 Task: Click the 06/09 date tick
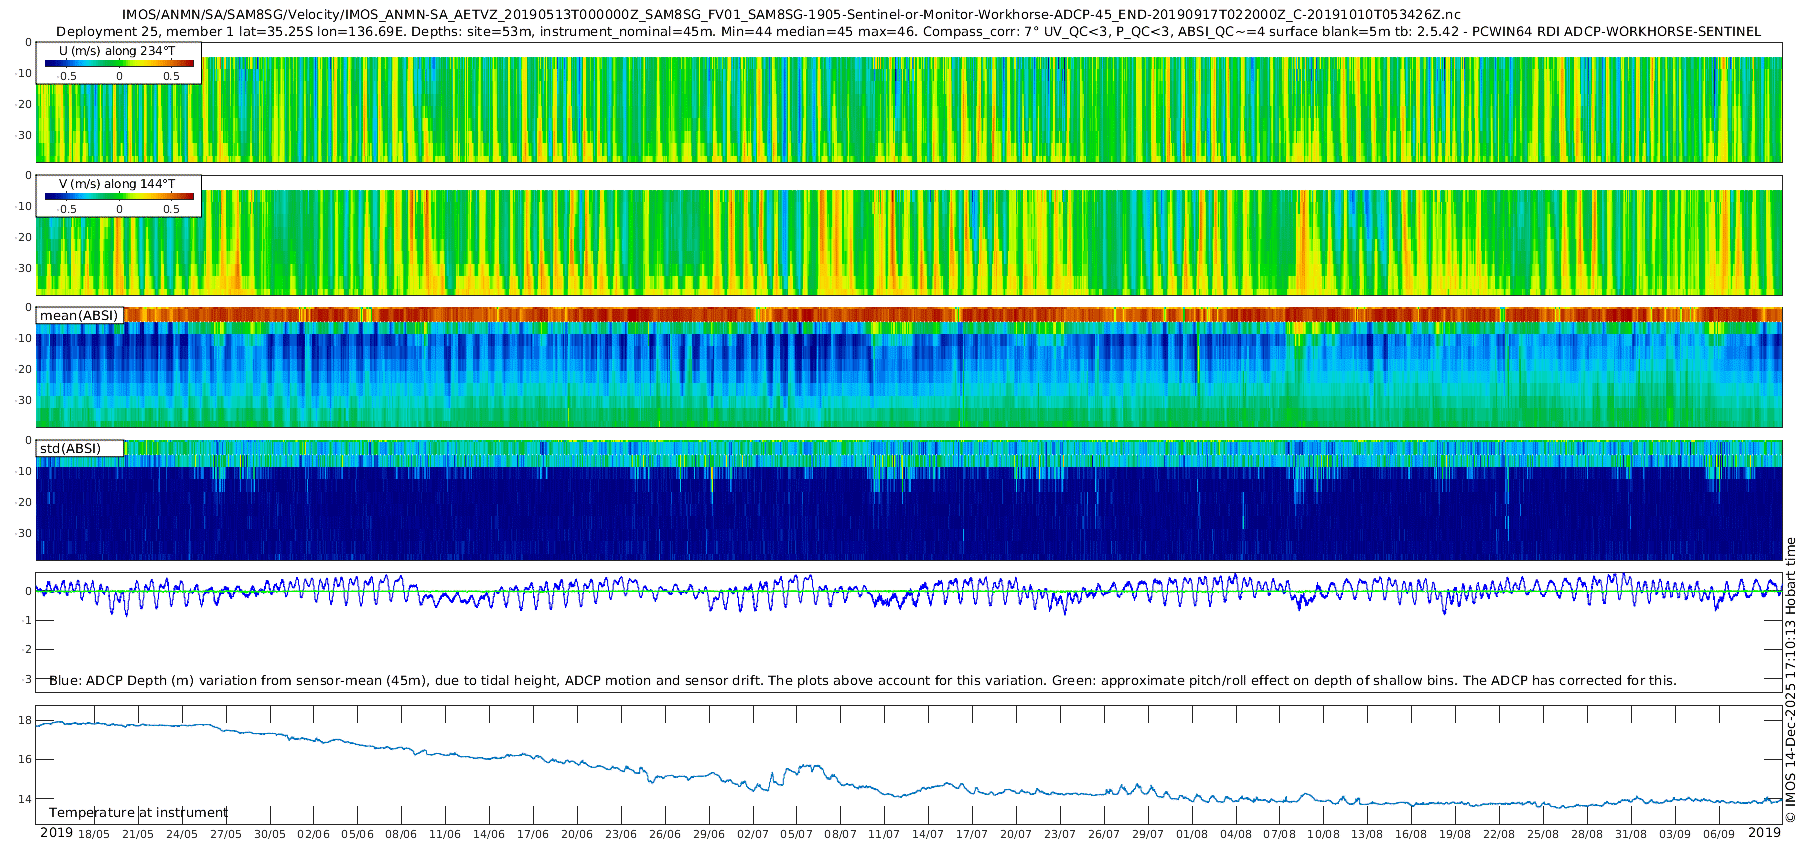coord(1718,834)
